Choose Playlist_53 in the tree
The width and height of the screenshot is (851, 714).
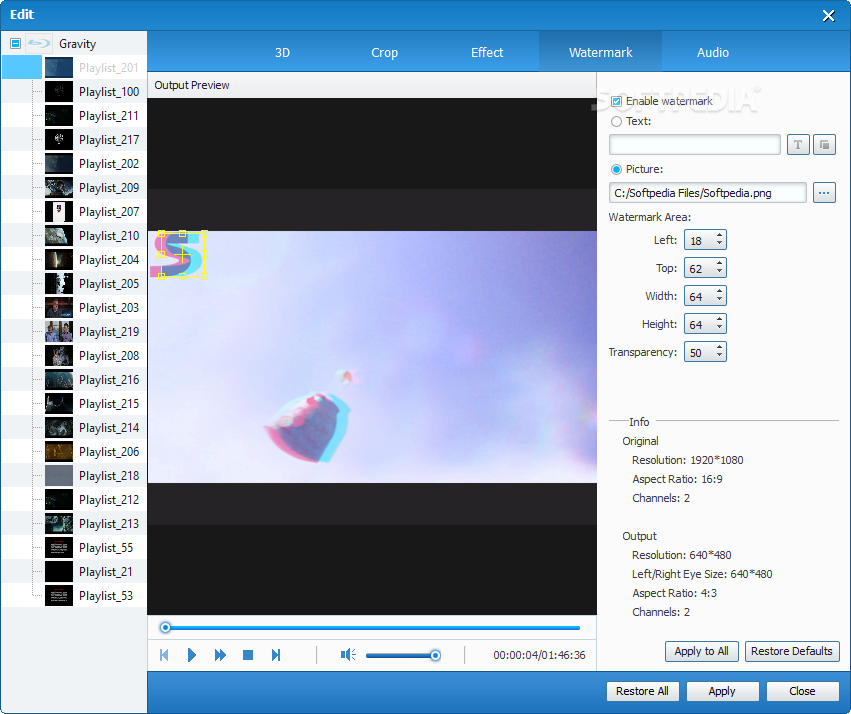click(105, 596)
